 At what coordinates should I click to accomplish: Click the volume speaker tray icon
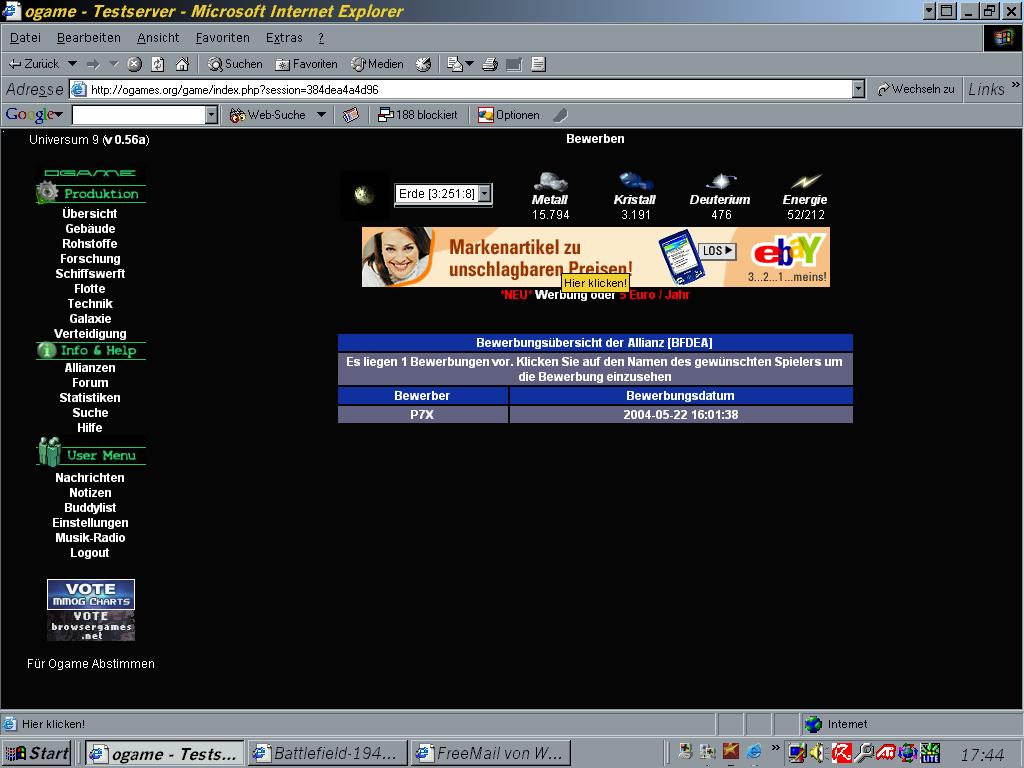817,752
